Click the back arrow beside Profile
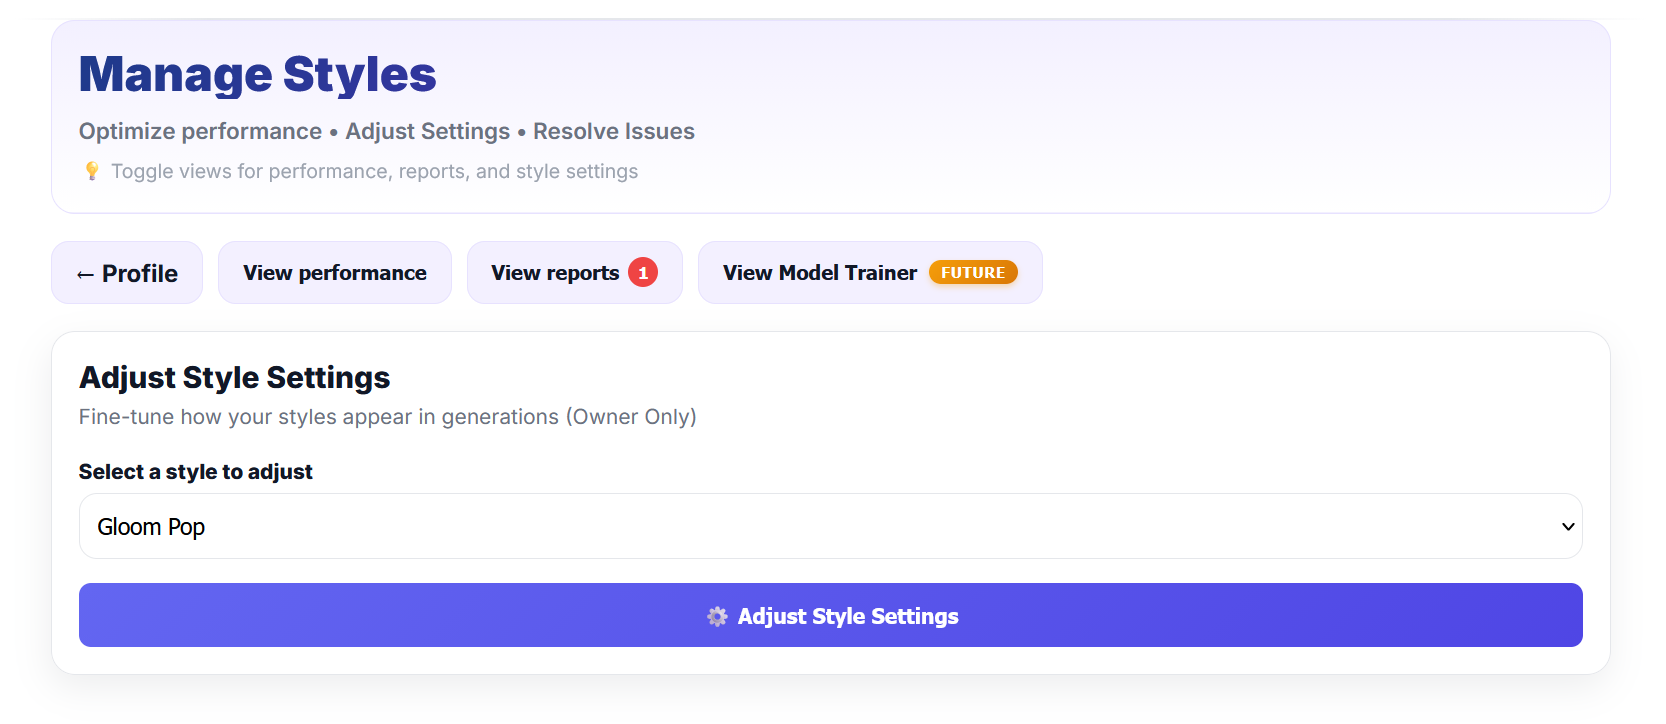1666x724 pixels. (x=86, y=274)
